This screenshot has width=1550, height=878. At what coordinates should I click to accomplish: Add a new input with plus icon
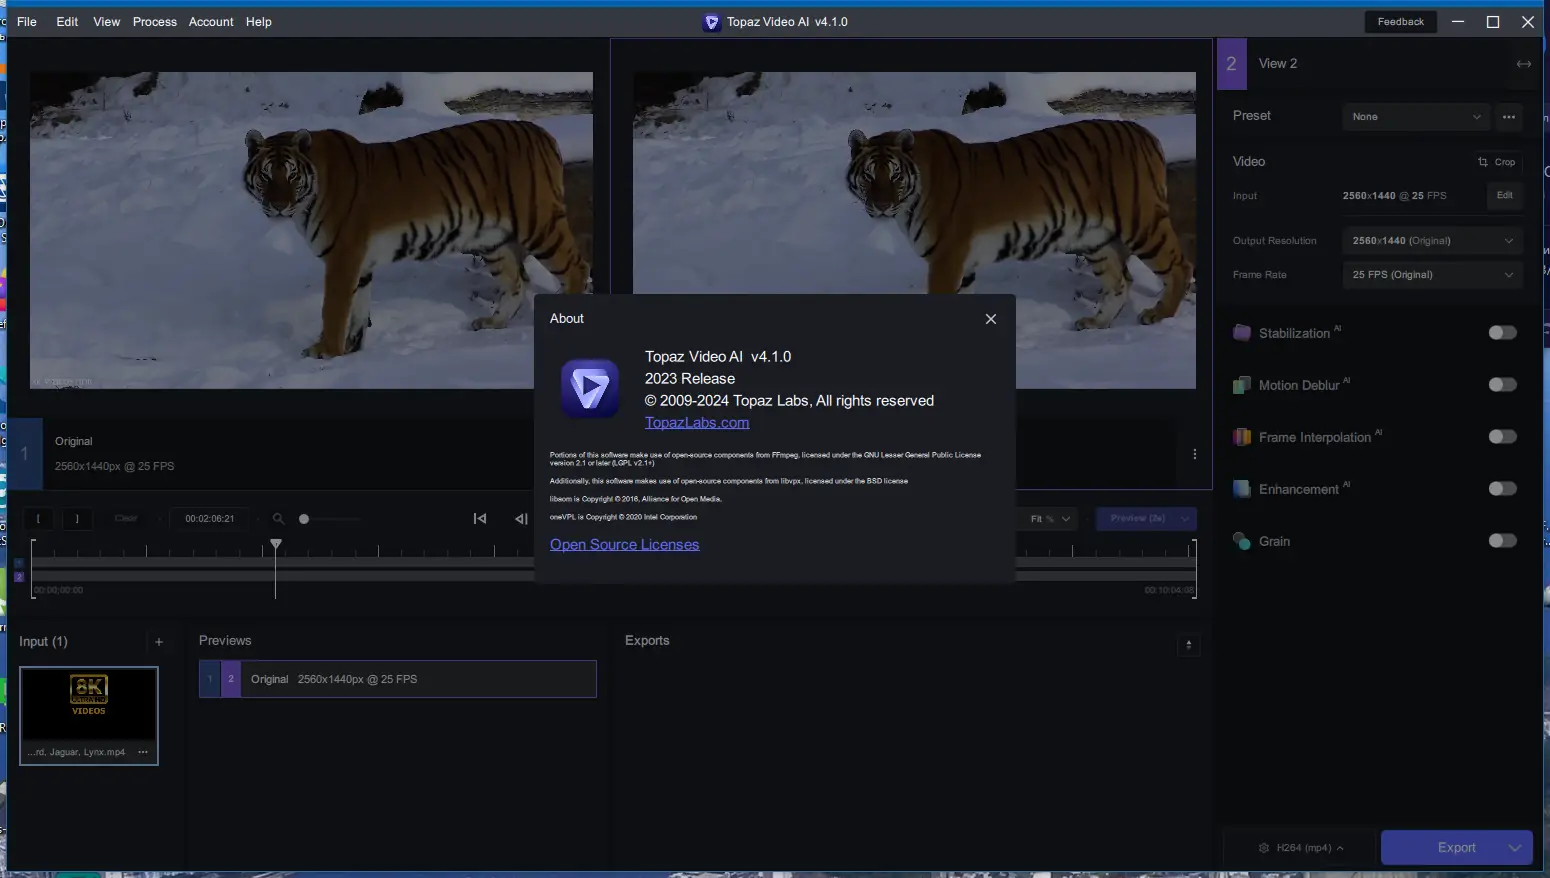(159, 642)
